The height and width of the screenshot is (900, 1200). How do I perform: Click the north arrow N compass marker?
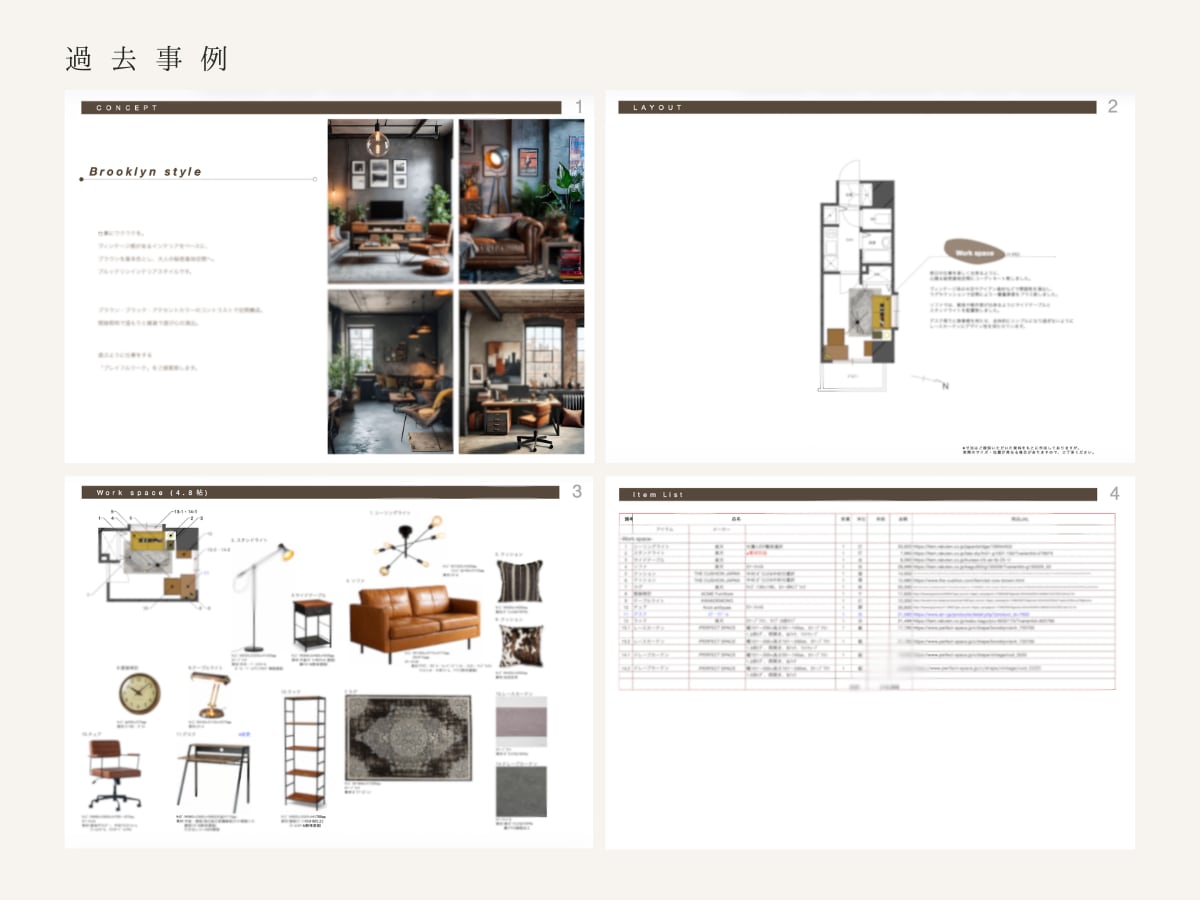(x=931, y=383)
